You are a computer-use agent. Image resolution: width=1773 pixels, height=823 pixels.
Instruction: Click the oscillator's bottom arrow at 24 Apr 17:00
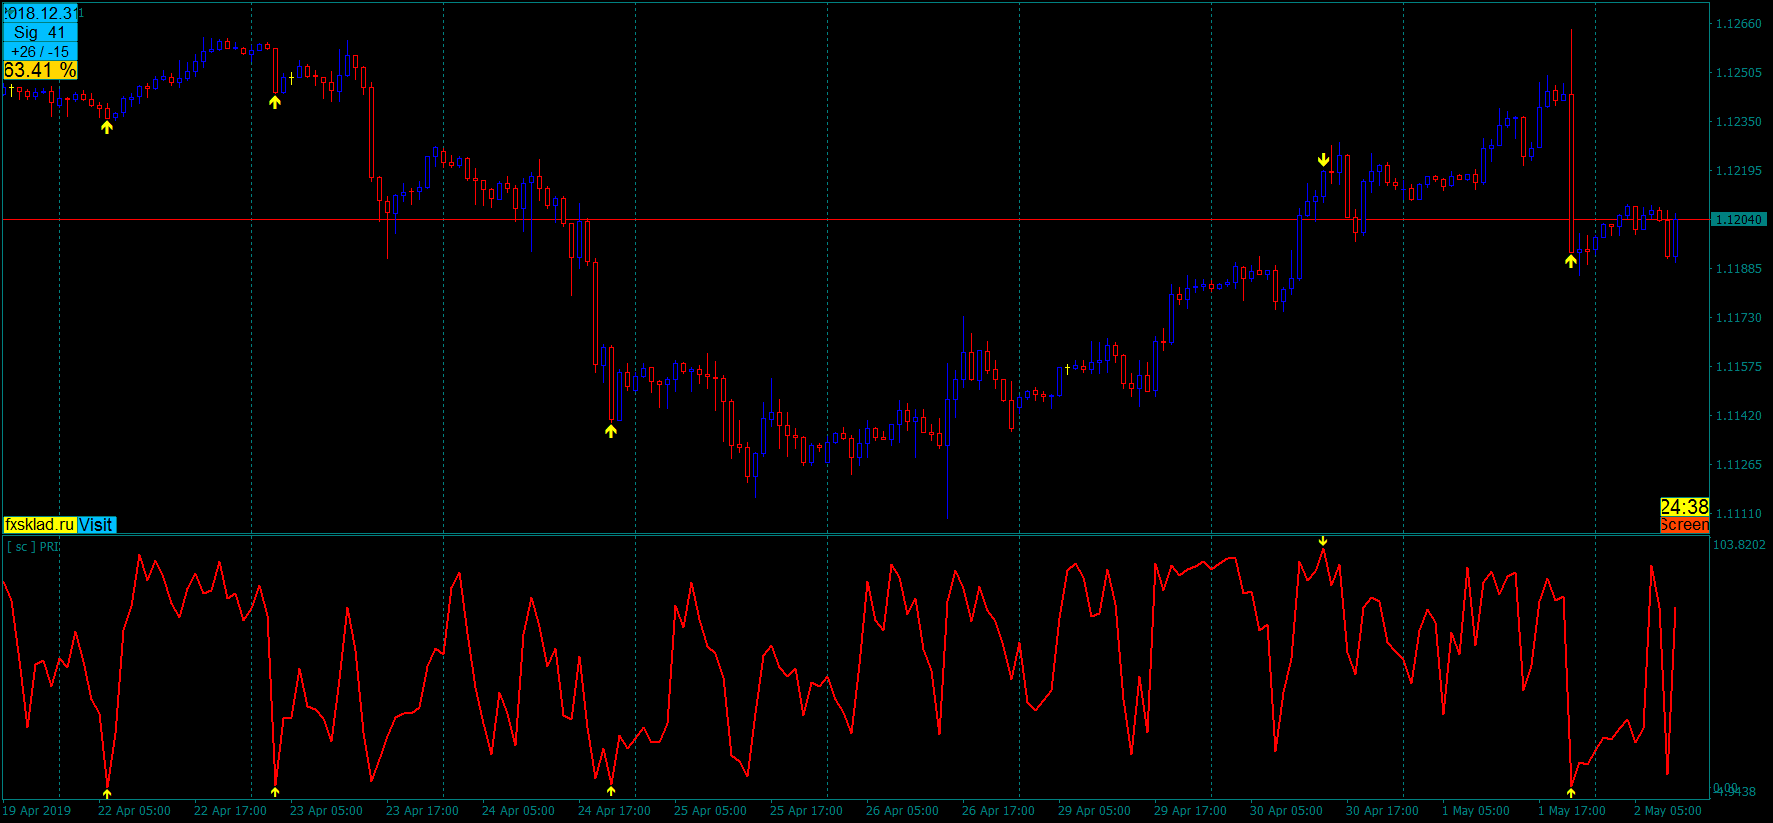point(611,791)
